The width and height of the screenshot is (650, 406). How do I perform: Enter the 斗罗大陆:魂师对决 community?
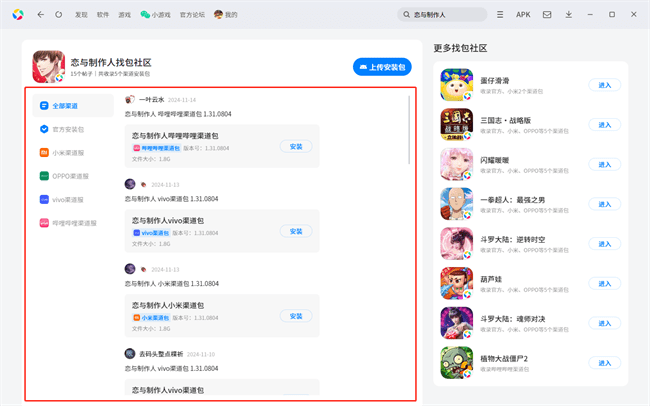coord(605,323)
